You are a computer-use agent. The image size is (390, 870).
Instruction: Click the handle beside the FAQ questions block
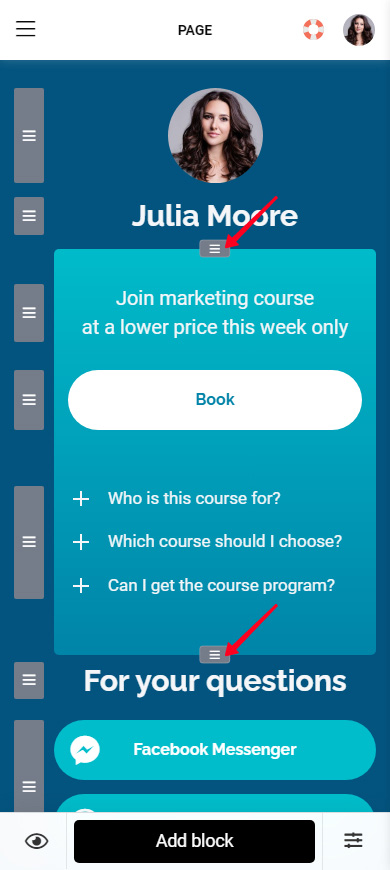[x=29, y=542]
